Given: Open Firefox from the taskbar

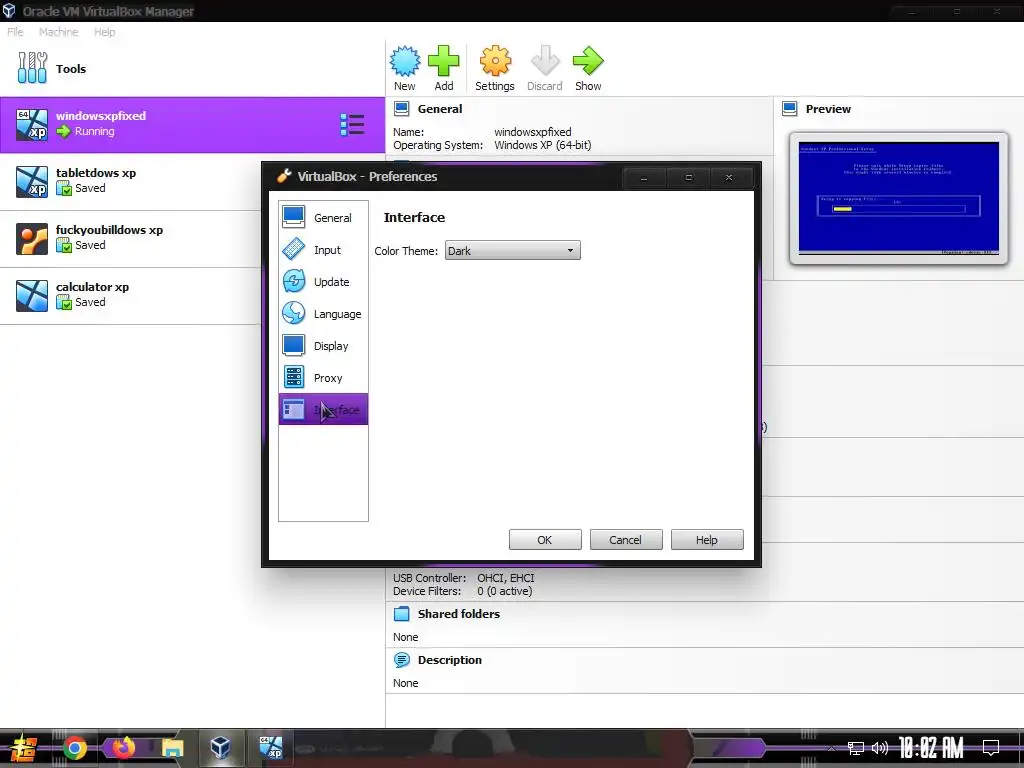Looking at the screenshot, I should pyautogui.click(x=123, y=748).
